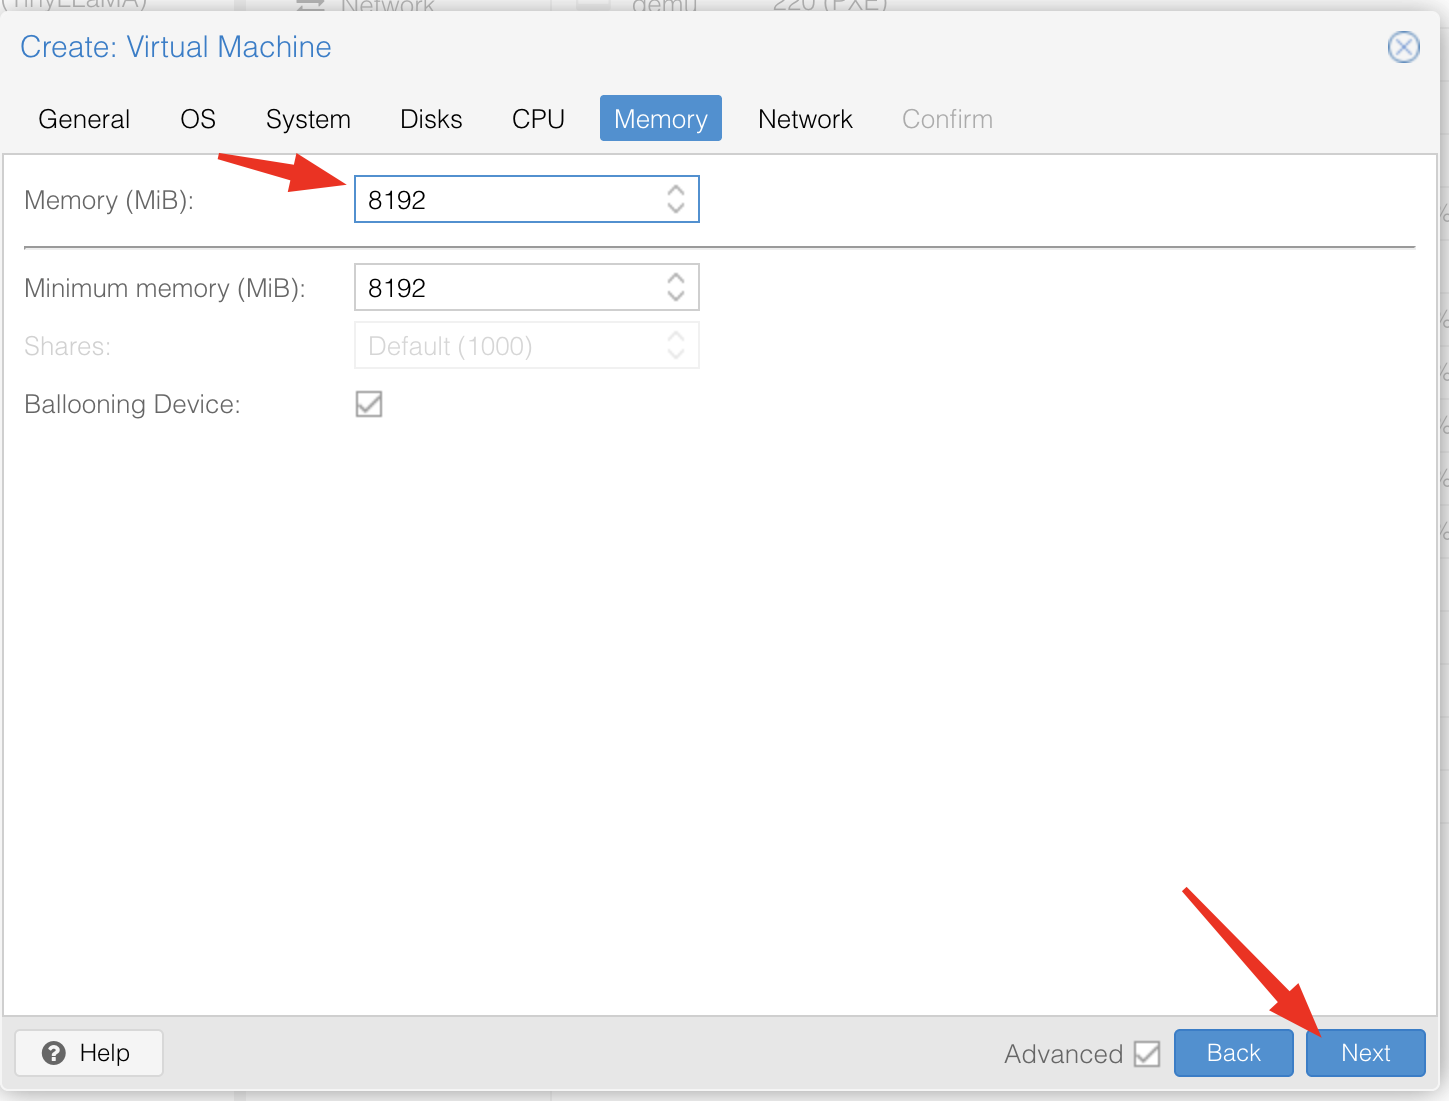Open the OS tab
The image size is (1449, 1101).
click(198, 119)
